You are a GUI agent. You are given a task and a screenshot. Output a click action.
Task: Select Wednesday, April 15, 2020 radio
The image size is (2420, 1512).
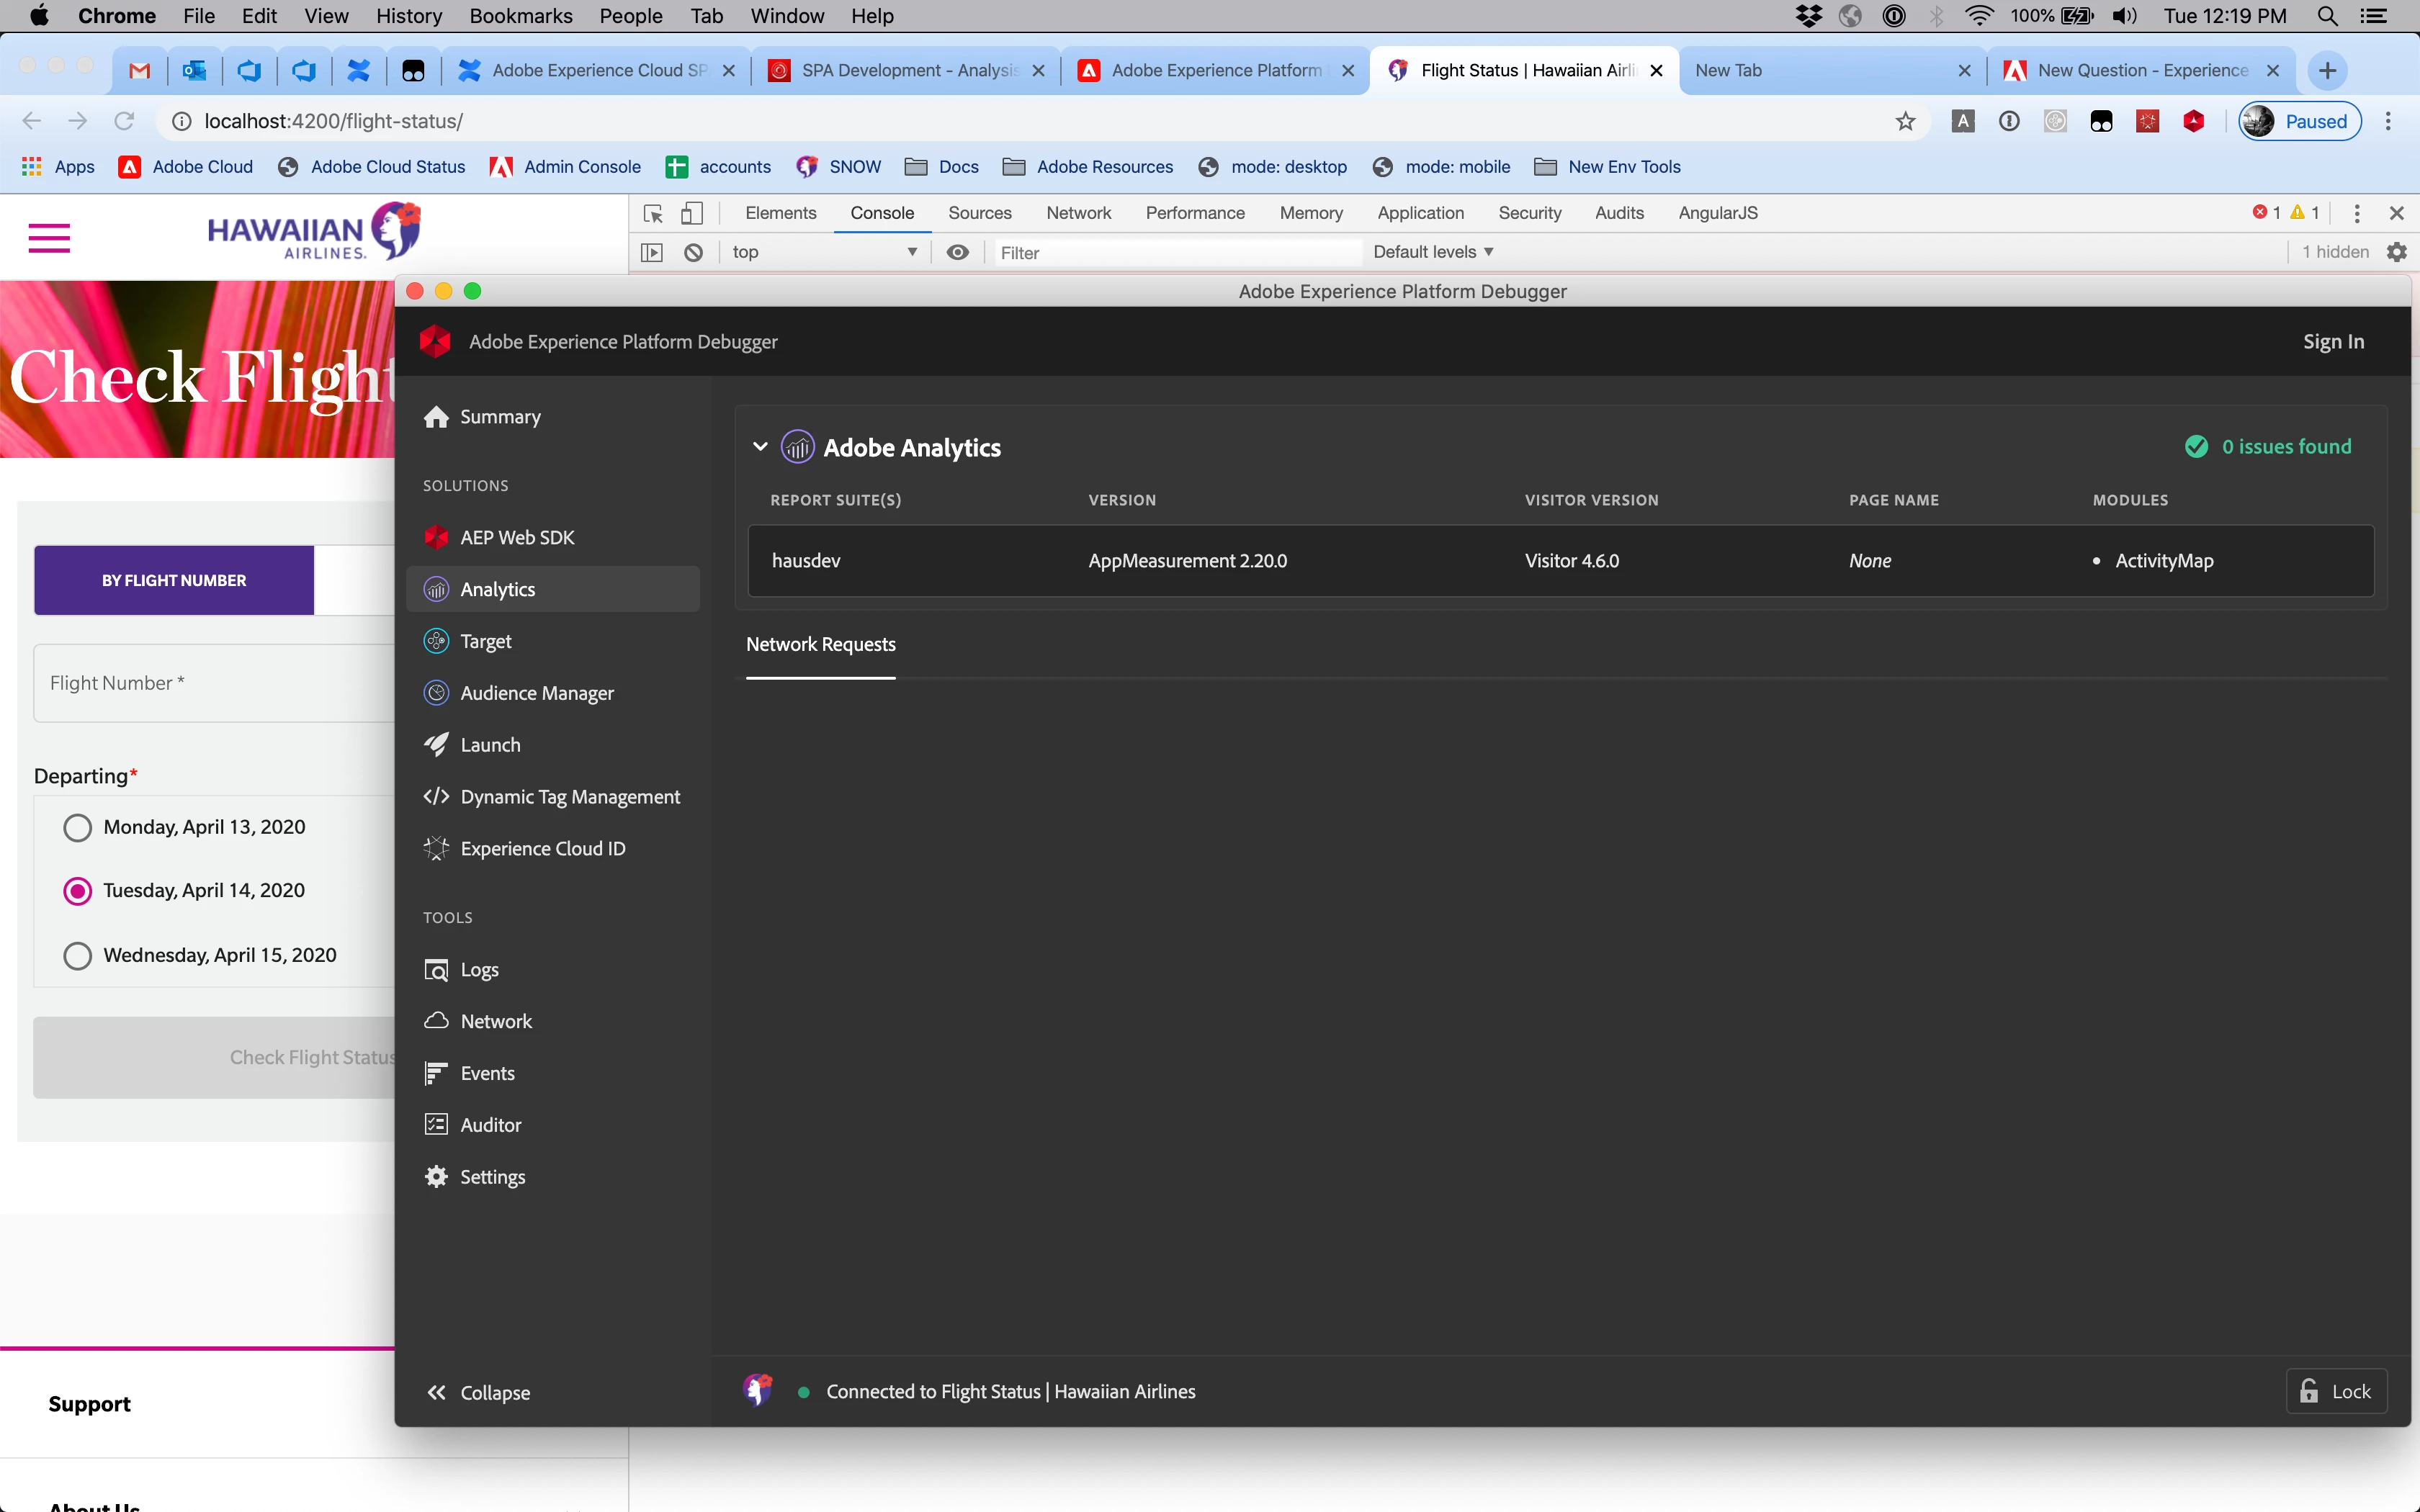tap(77, 955)
